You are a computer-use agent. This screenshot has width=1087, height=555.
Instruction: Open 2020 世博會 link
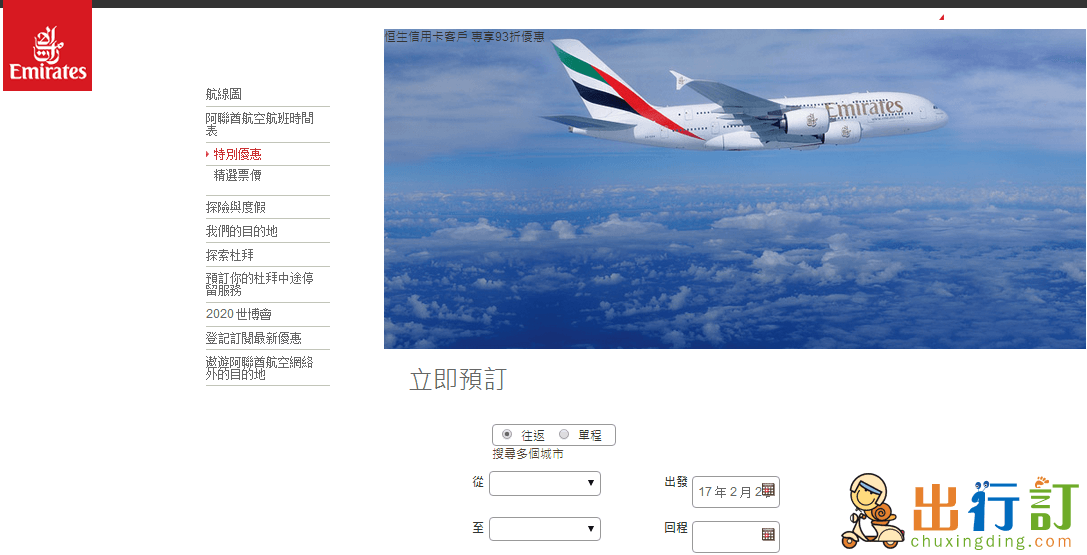[x=238, y=315]
